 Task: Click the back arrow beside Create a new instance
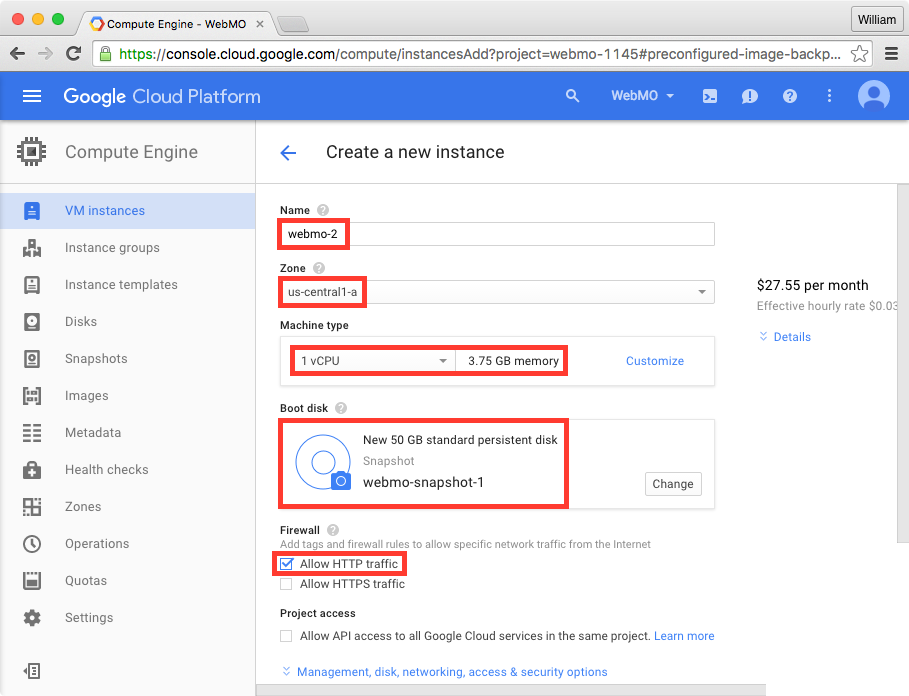pos(288,152)
